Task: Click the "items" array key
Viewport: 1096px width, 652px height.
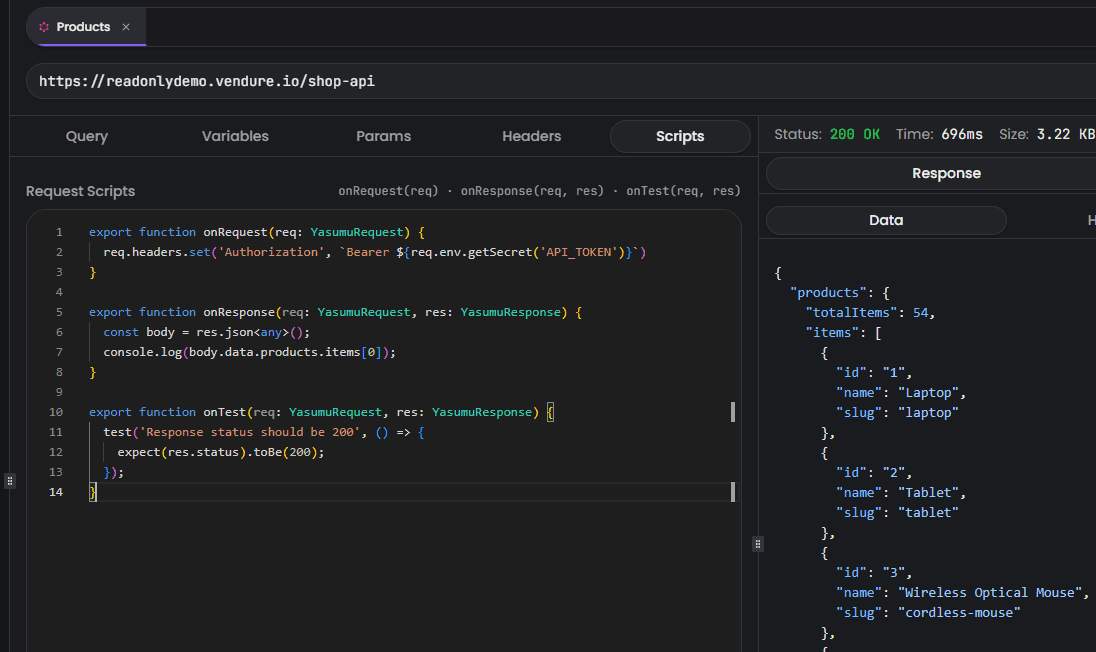Action: click(832, 333)
